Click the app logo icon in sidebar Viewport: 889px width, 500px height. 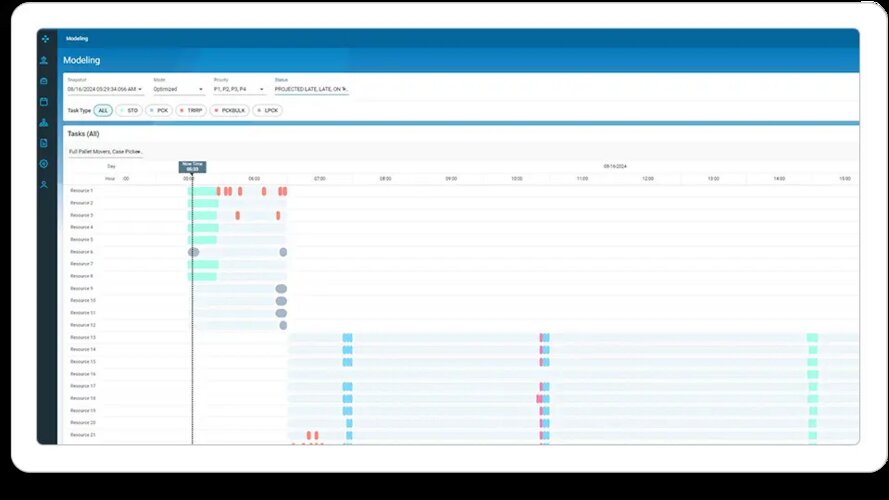tap(44, 39)
